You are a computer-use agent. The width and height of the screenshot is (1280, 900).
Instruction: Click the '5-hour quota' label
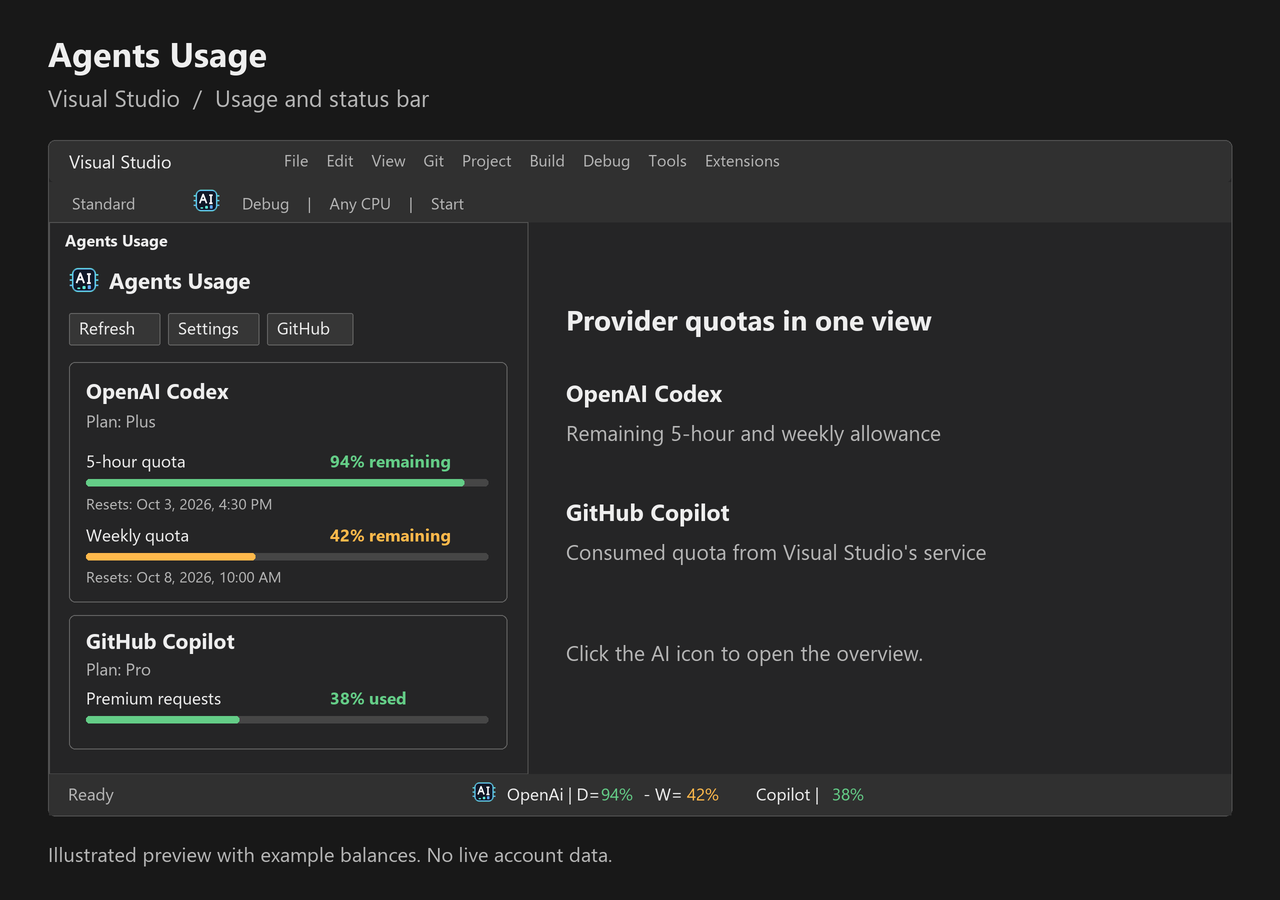point(135,462)
